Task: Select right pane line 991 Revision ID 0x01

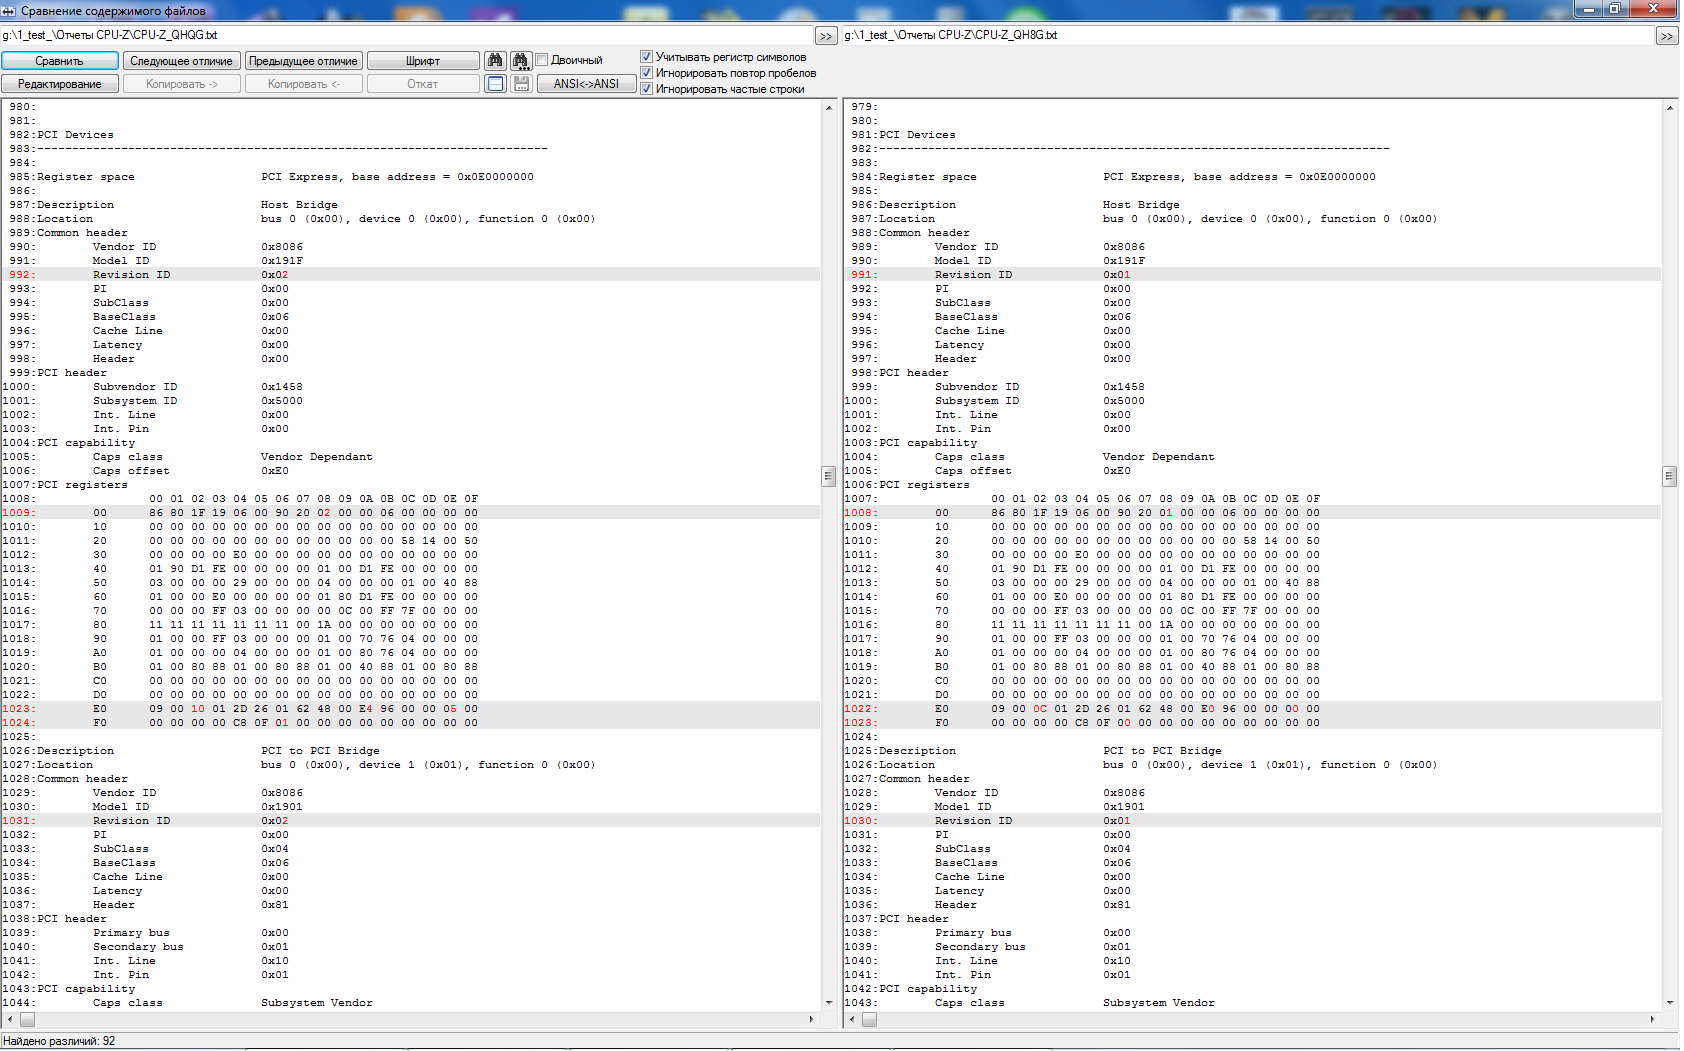Action: 1253,275
